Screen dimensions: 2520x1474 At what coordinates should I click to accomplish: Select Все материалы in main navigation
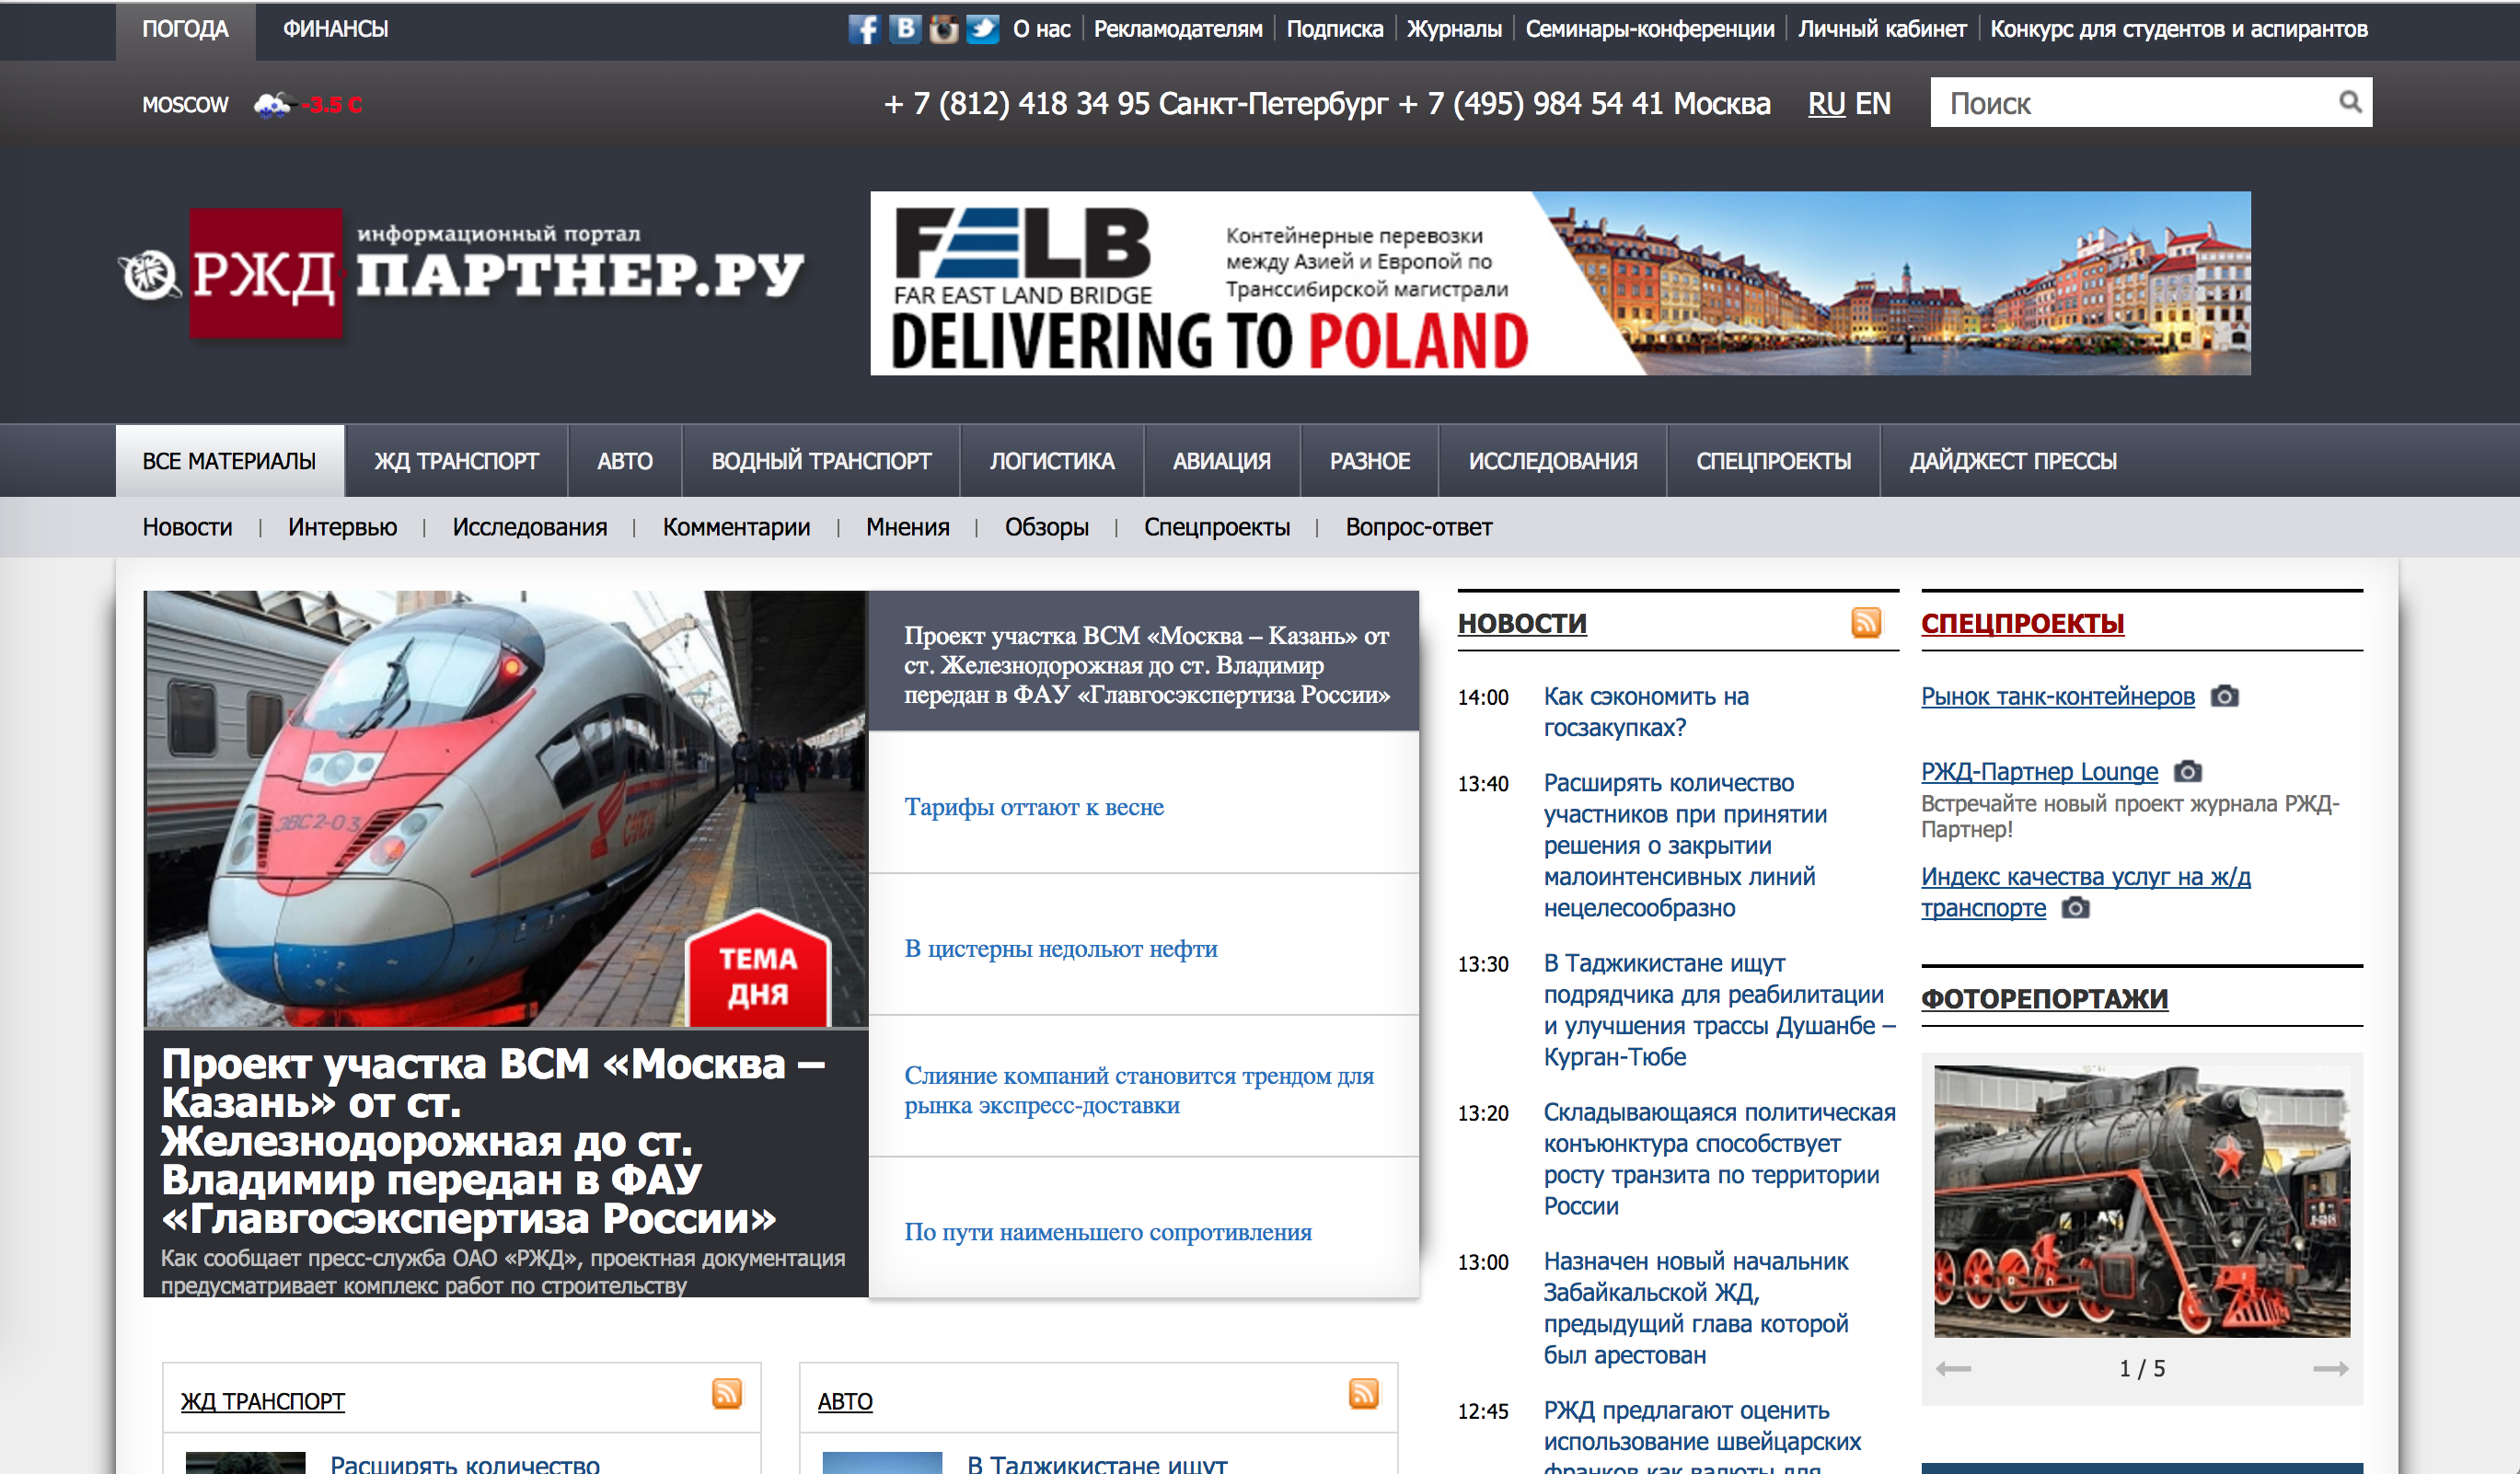click(230, 461)
